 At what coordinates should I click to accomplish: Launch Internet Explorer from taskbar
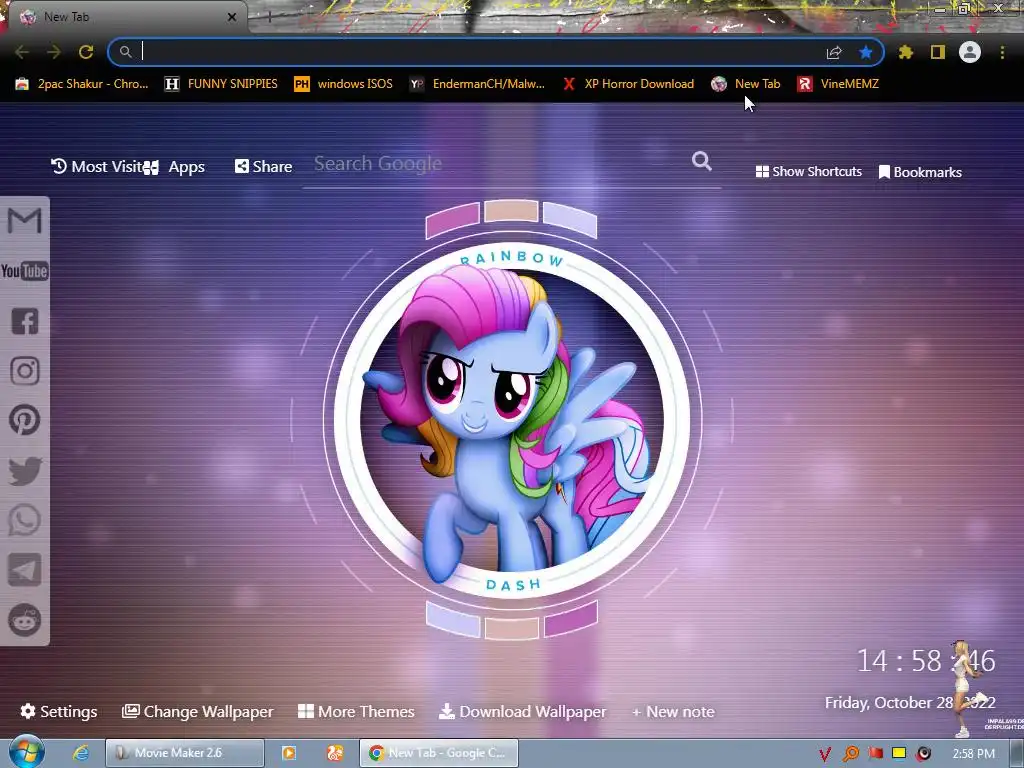(x=80, y=753)
